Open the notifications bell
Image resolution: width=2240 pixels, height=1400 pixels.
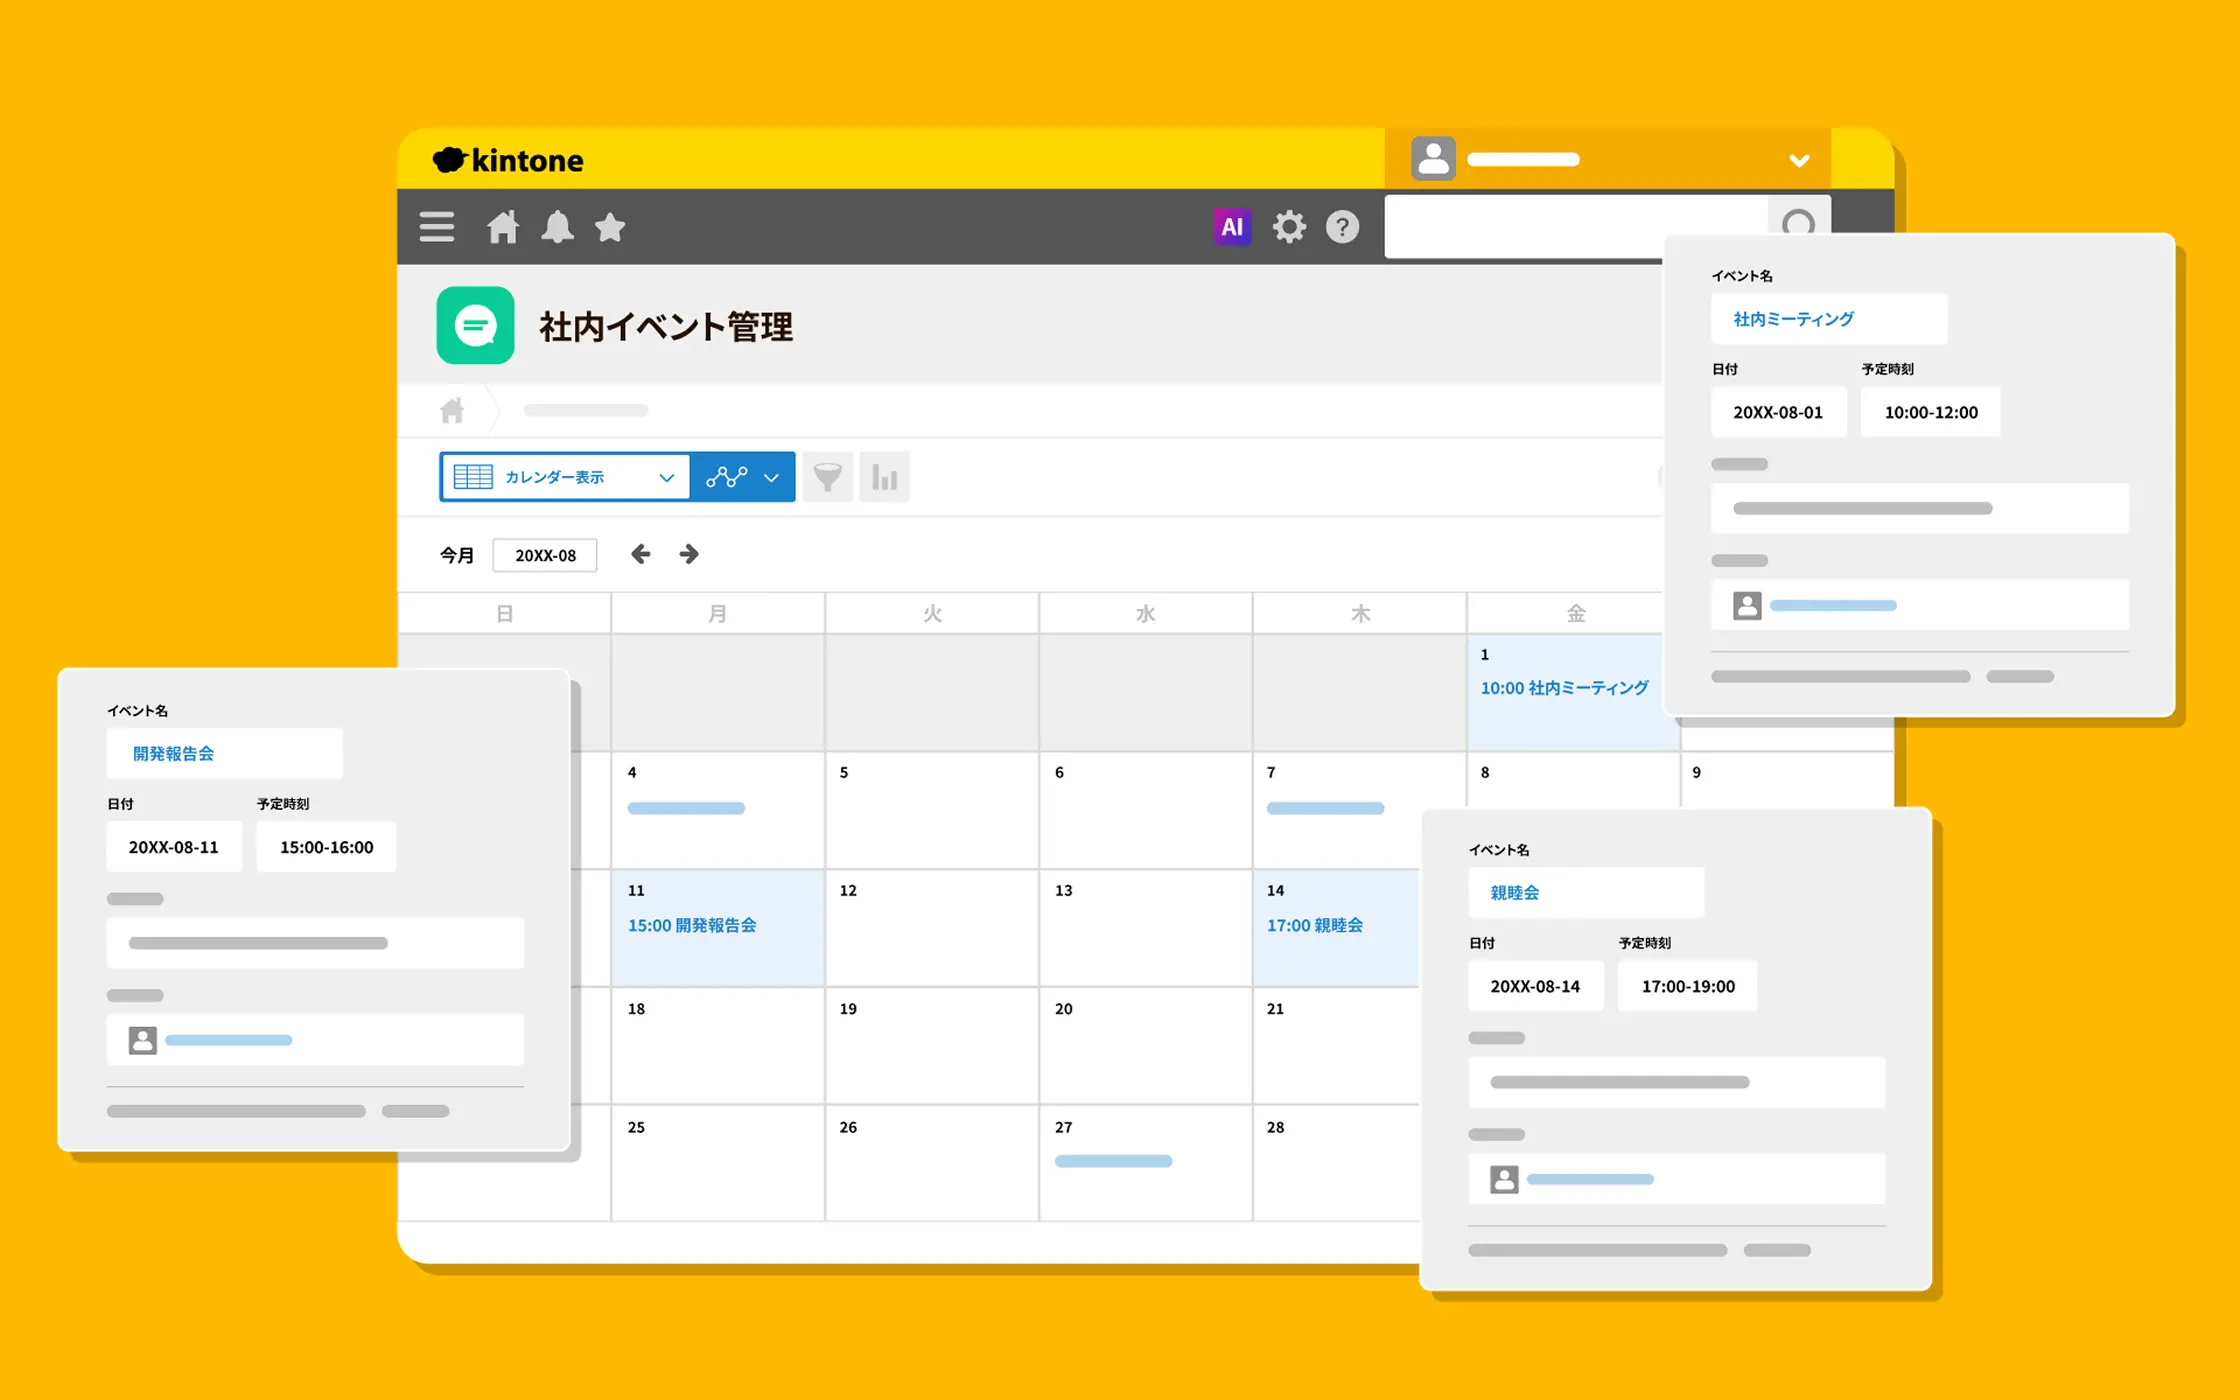pos(557,227)
